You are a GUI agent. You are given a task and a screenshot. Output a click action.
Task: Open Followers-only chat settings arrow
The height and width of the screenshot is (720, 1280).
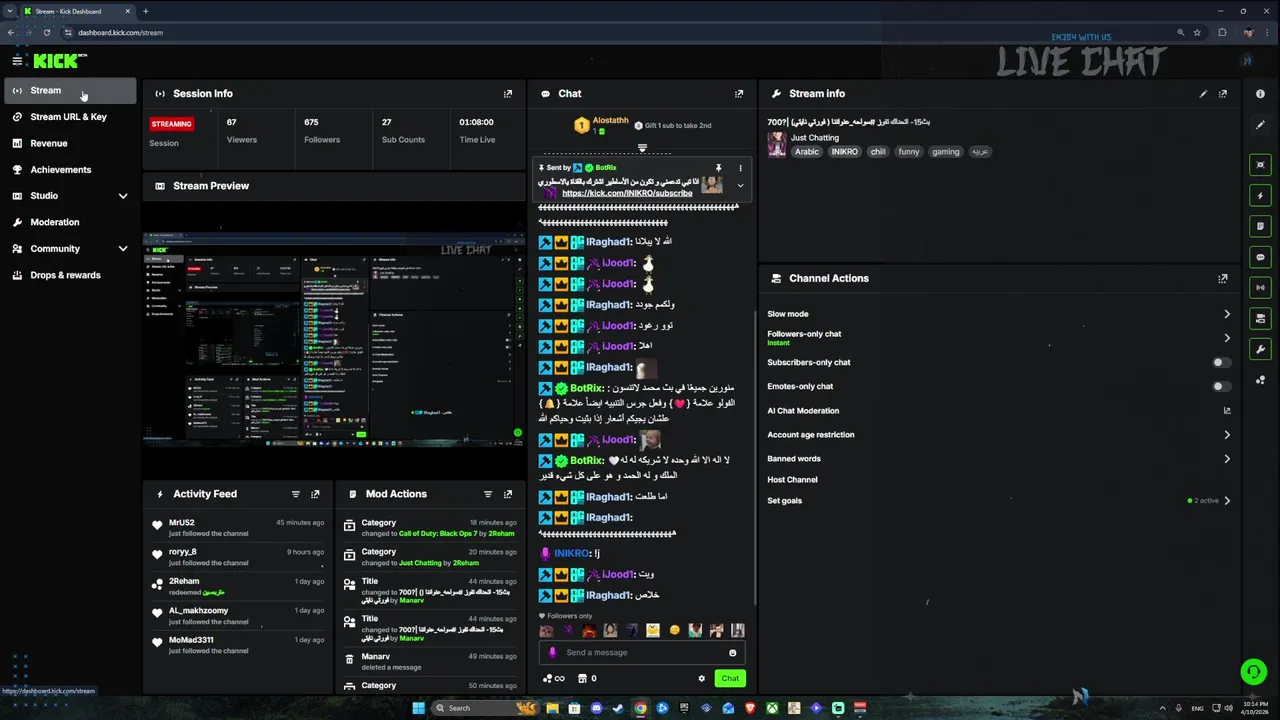click(x=1227, y=338)
